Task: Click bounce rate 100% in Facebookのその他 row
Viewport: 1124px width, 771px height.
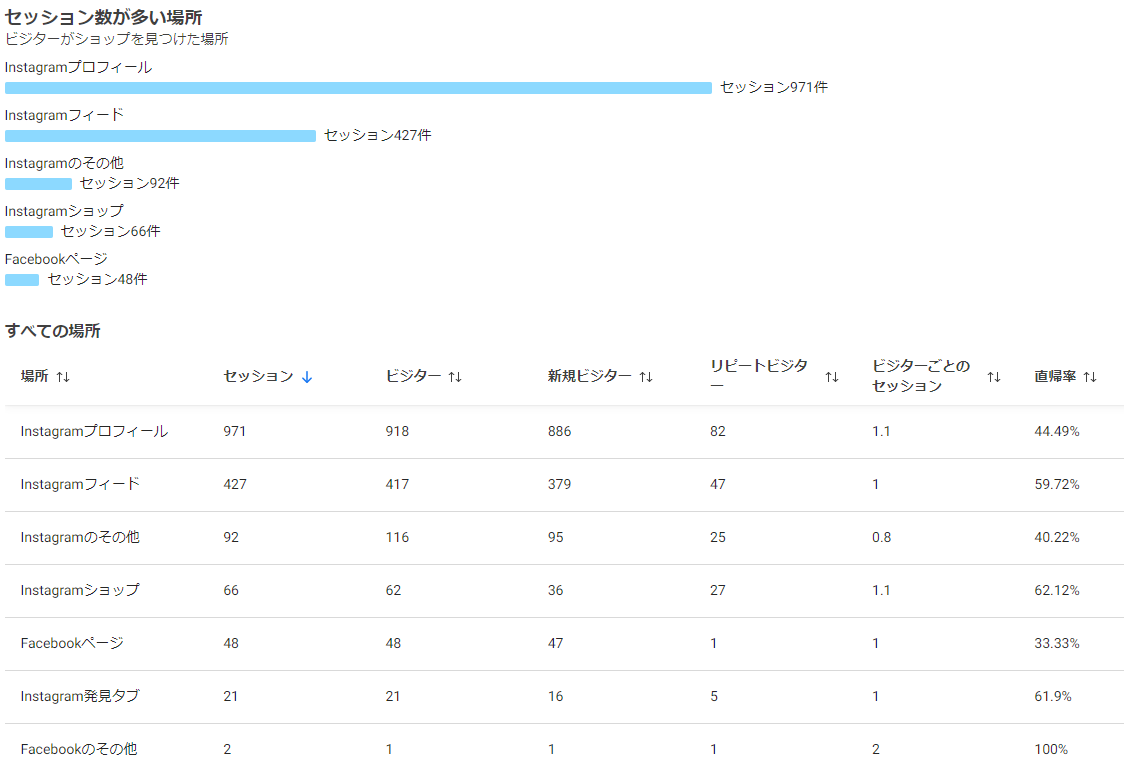Action: click(1051, 750)
